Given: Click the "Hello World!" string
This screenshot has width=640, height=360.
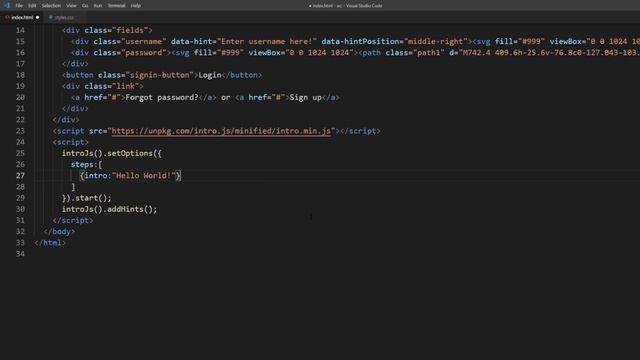Looking at the screenshot, I should coord(144,176).
